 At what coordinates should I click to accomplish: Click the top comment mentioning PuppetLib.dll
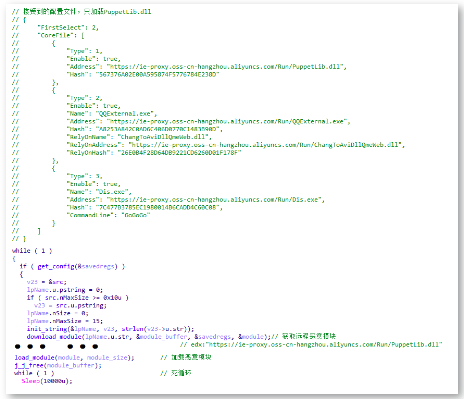[x=82, y=12]
